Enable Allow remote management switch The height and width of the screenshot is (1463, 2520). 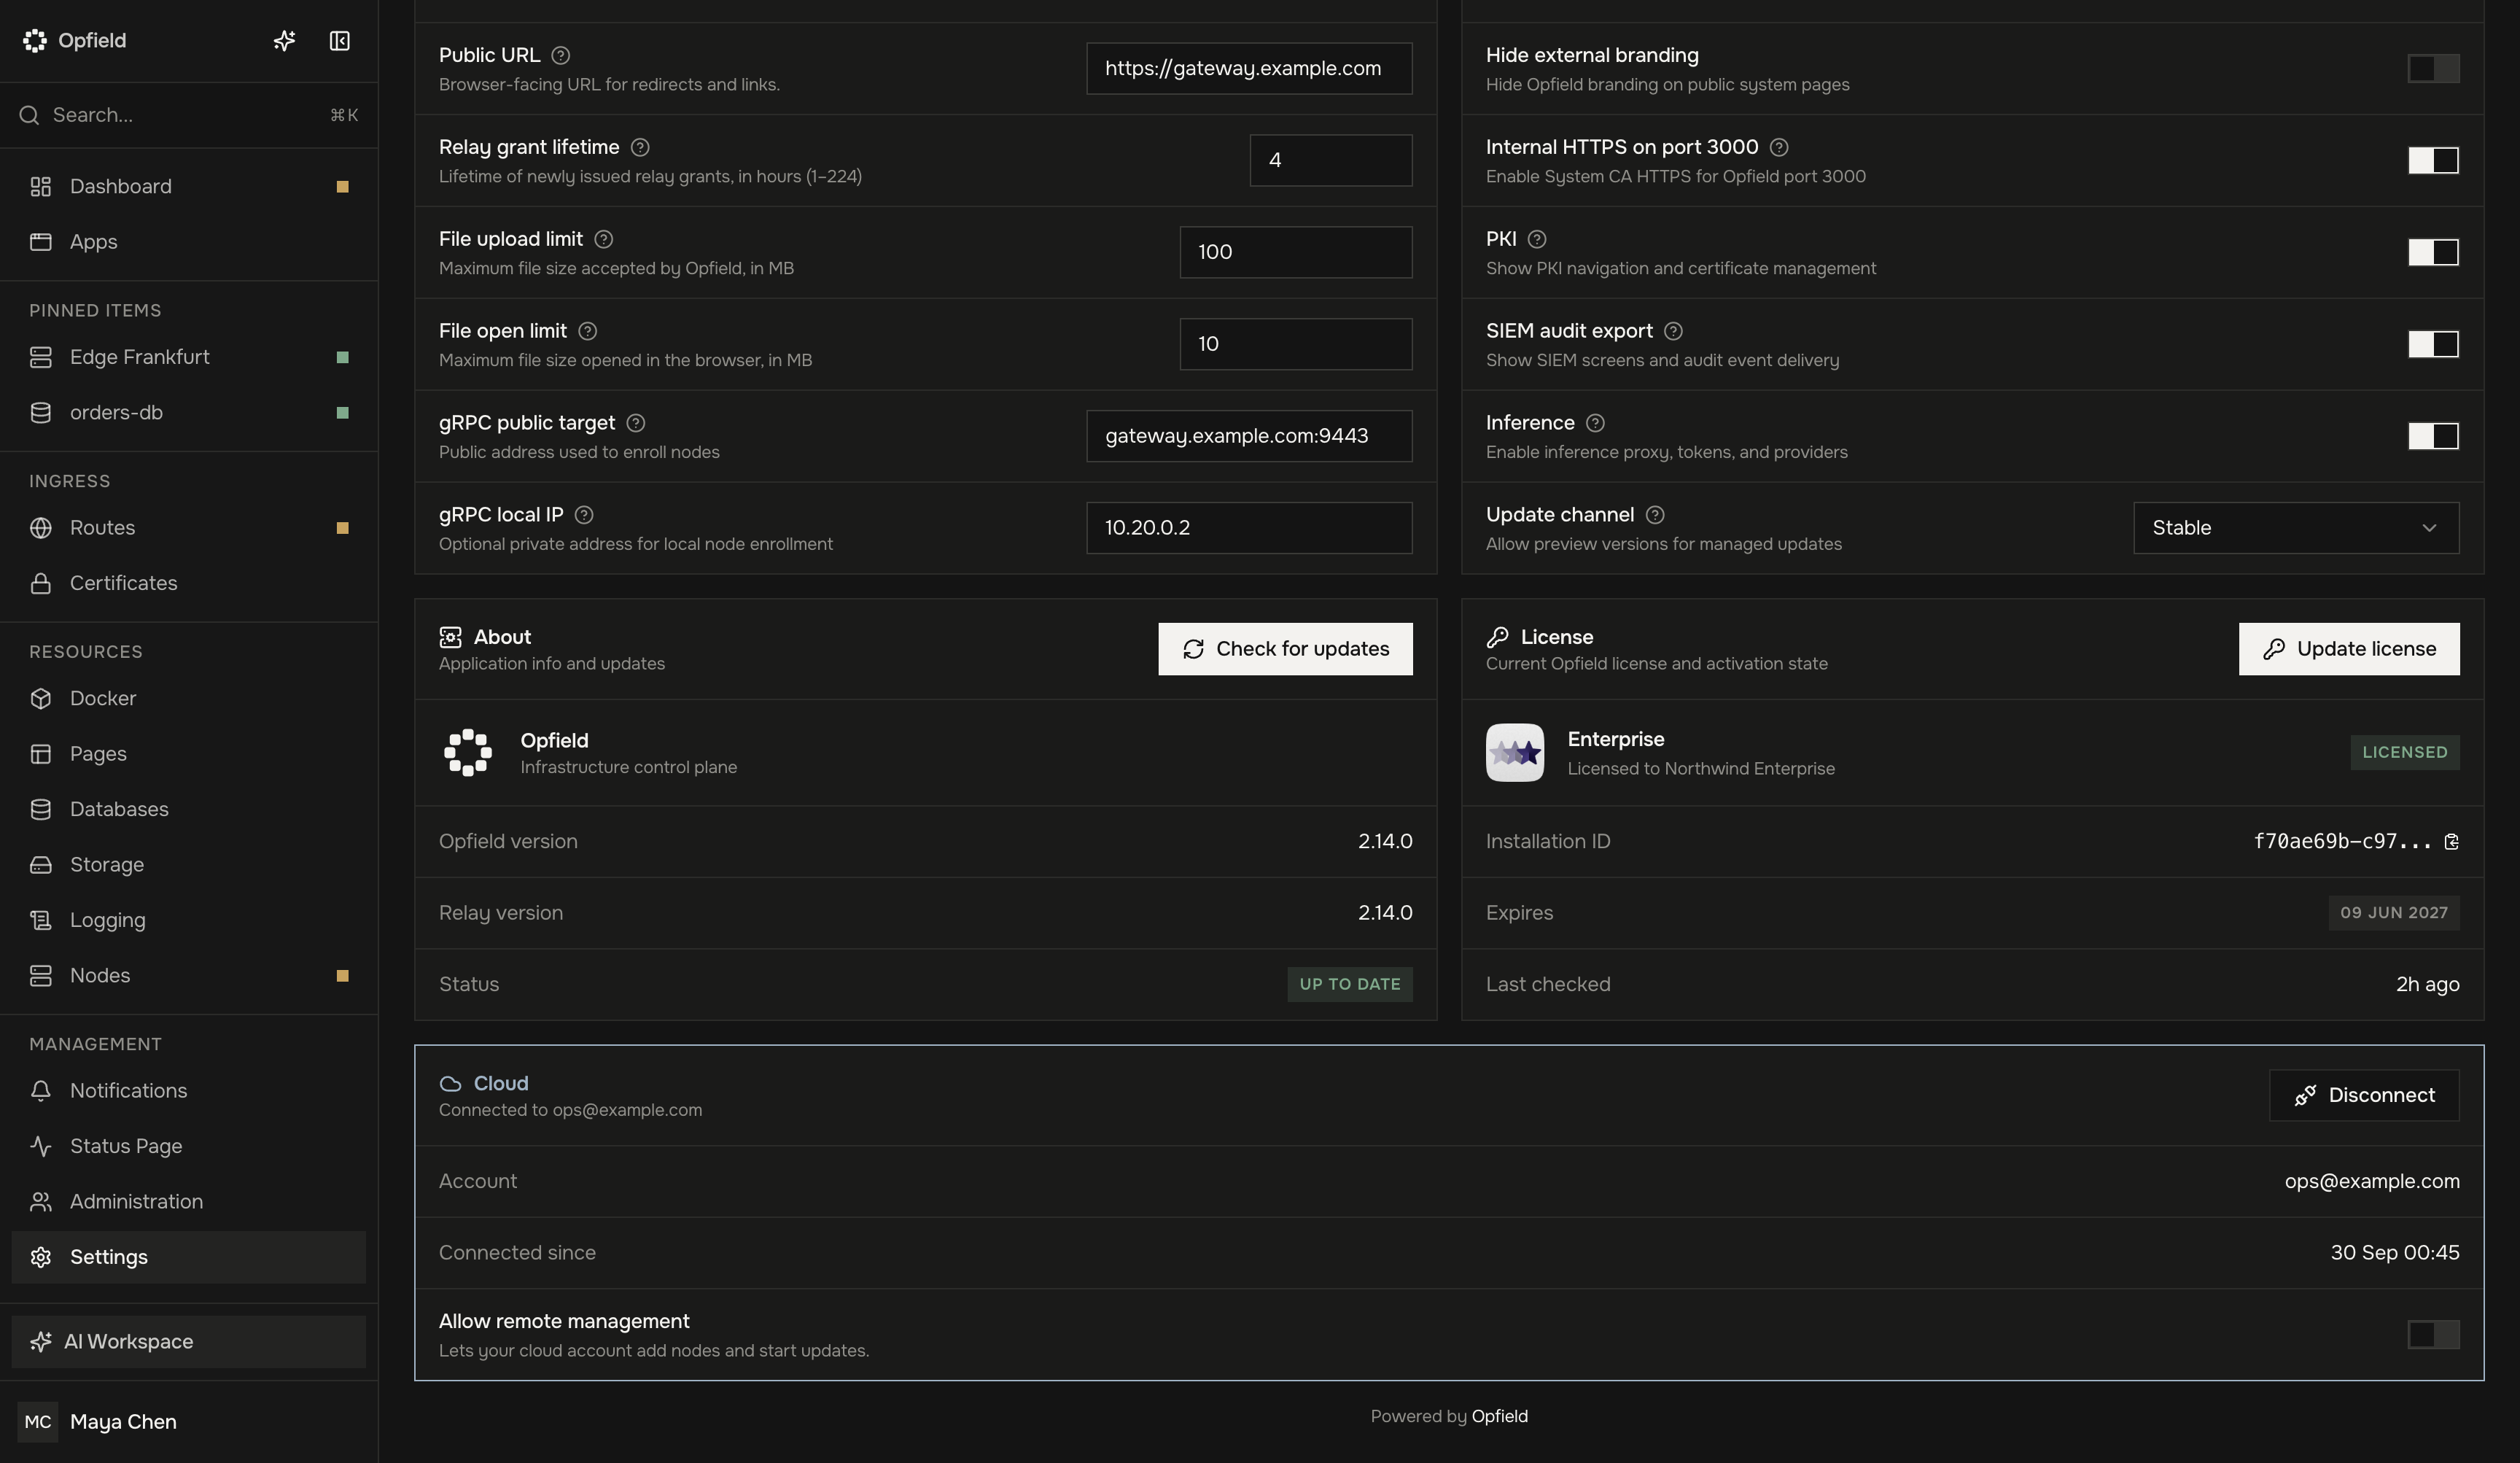pyautogui.click(x=2433, y=1335)
